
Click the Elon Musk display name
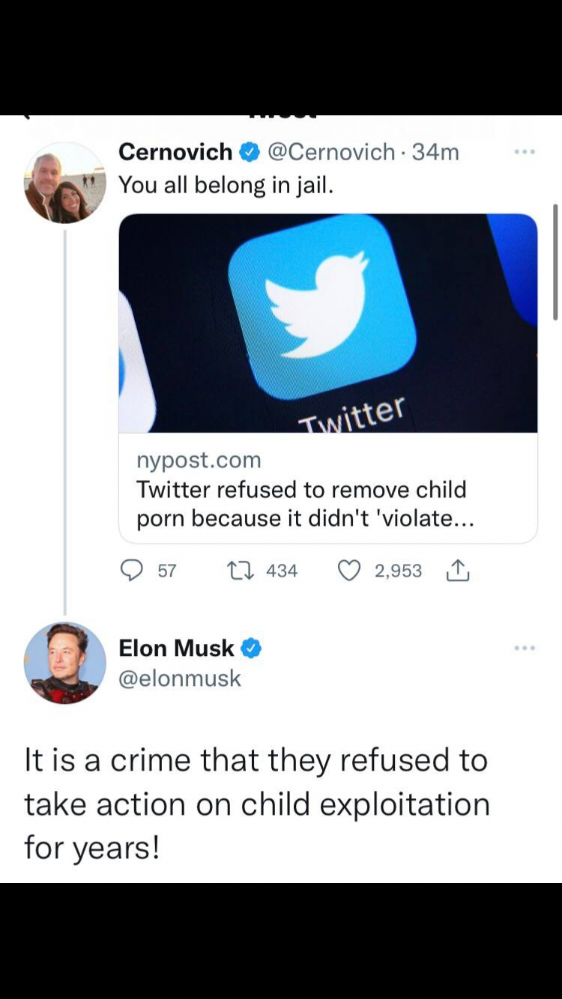pyautogui.click(x=177, y=649)
